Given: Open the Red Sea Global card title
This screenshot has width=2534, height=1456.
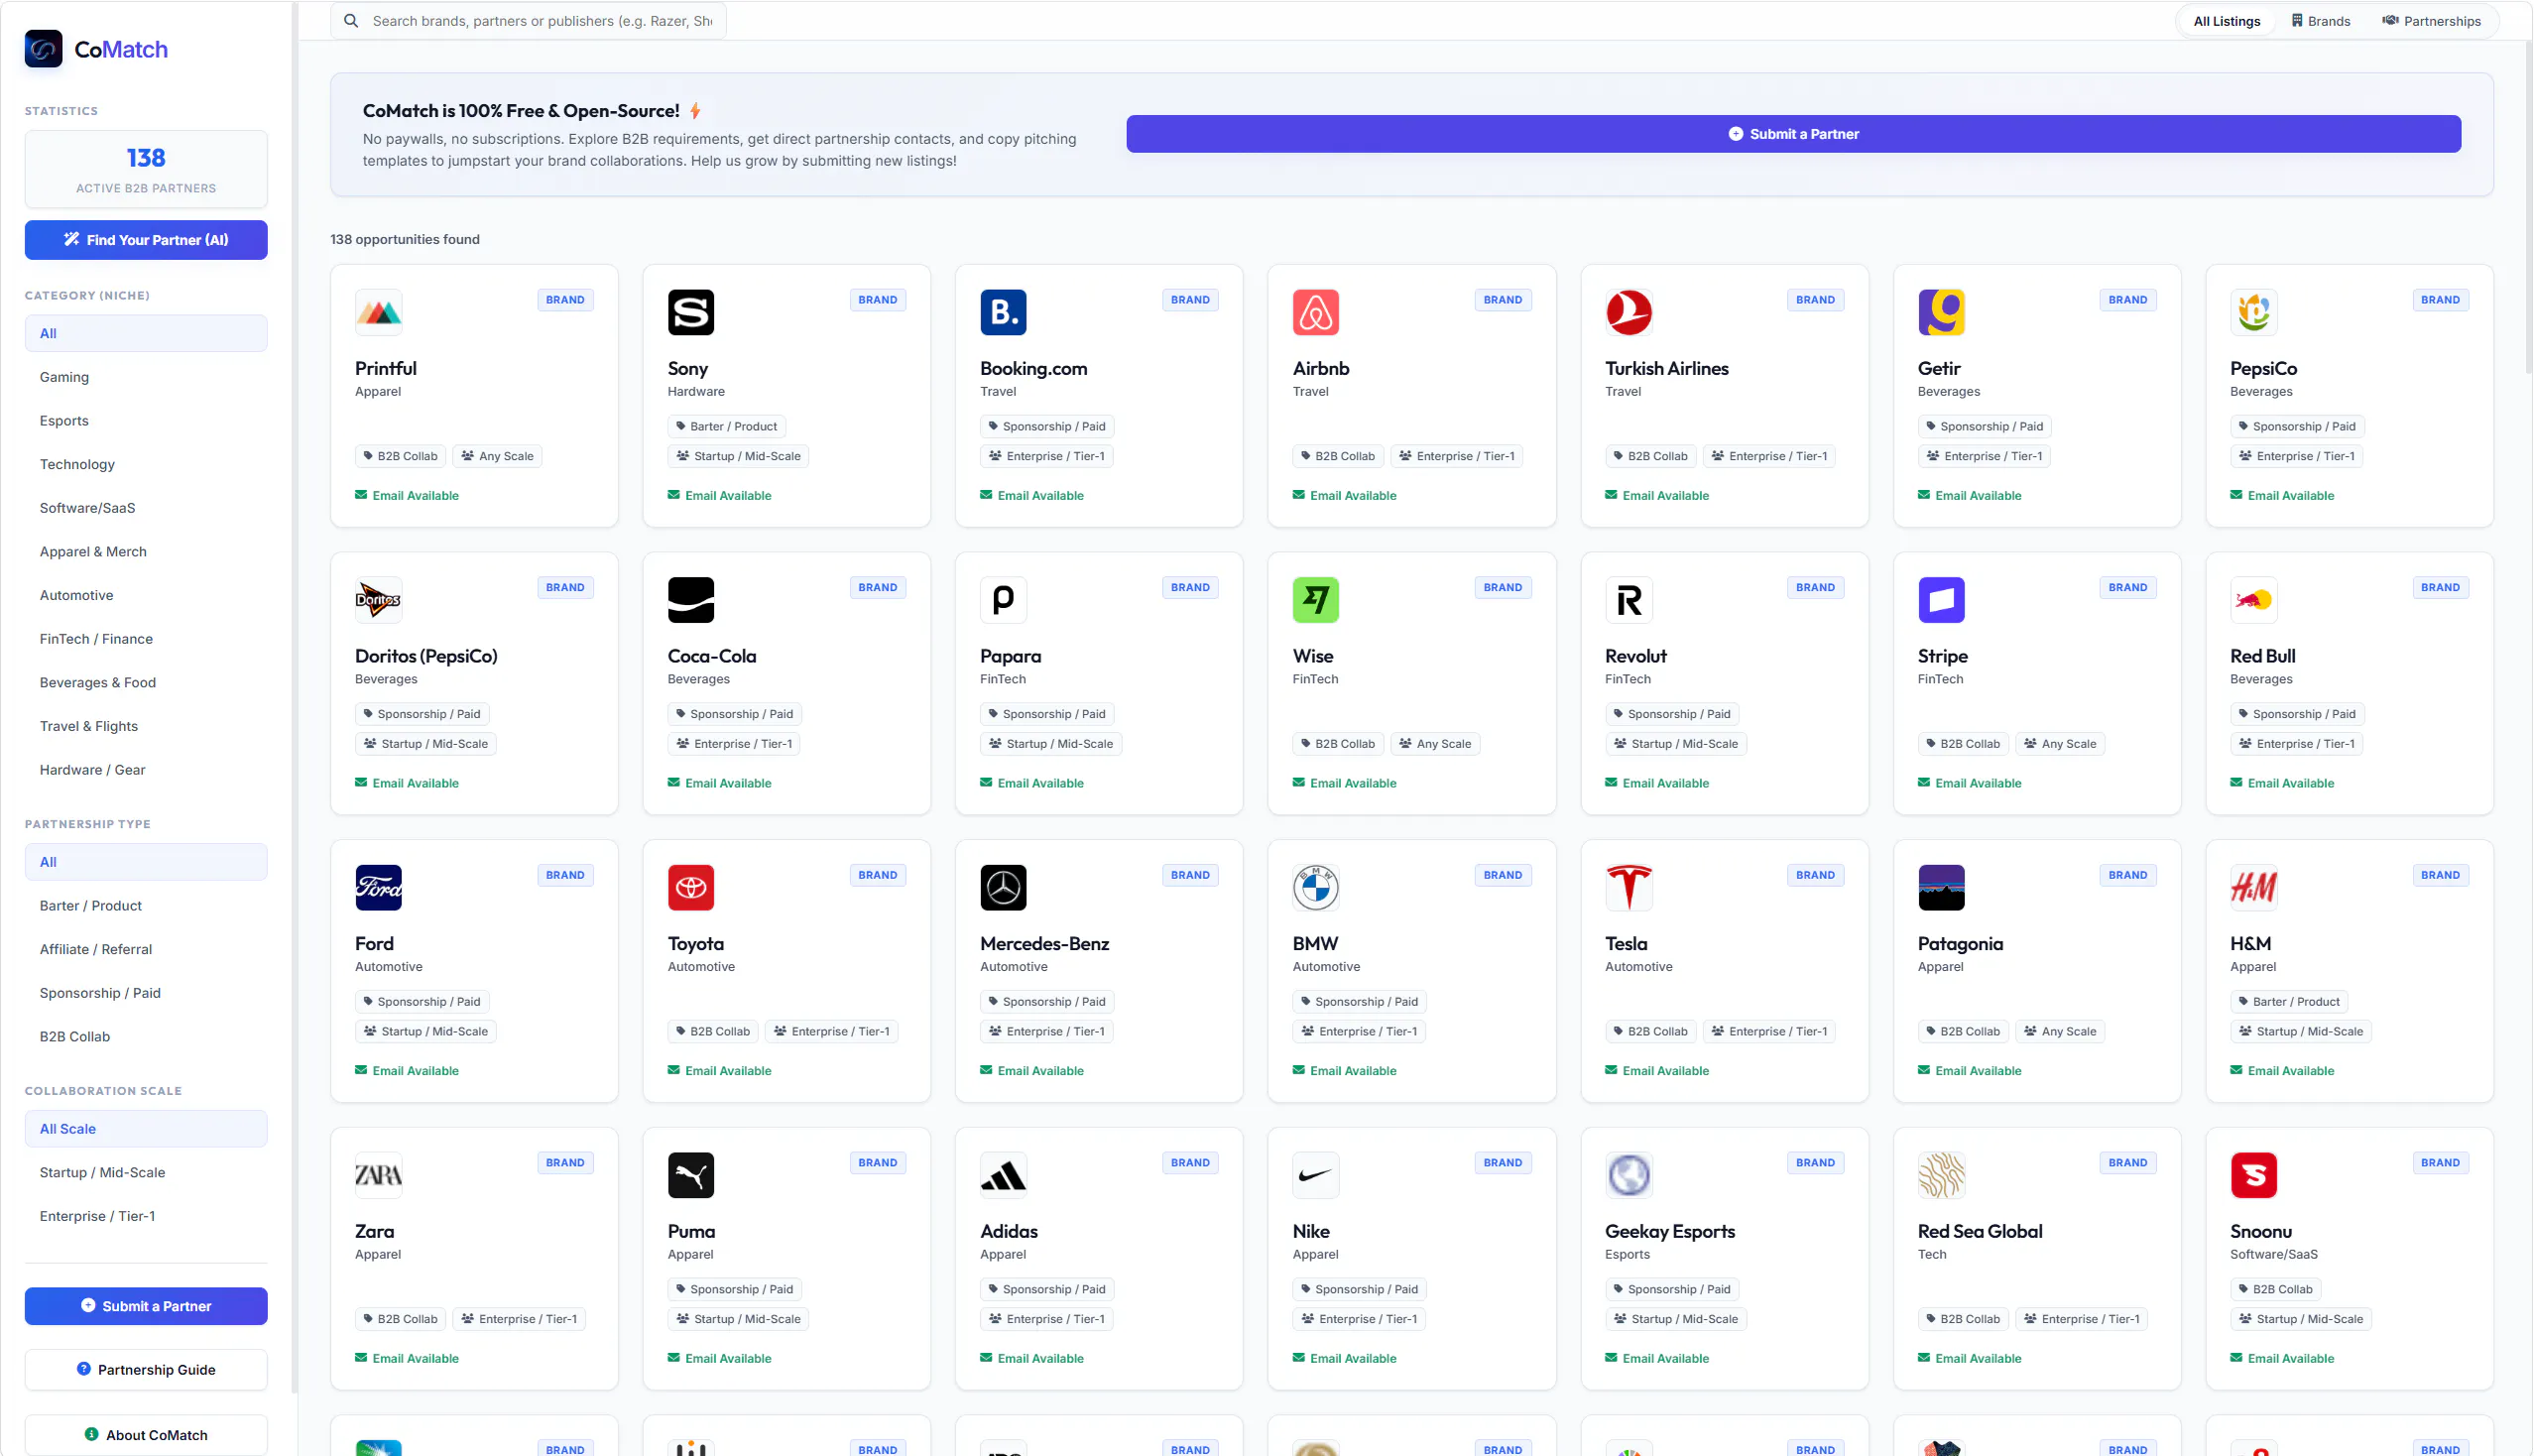Looking at the screenshot, I should pos(1979,1231).
